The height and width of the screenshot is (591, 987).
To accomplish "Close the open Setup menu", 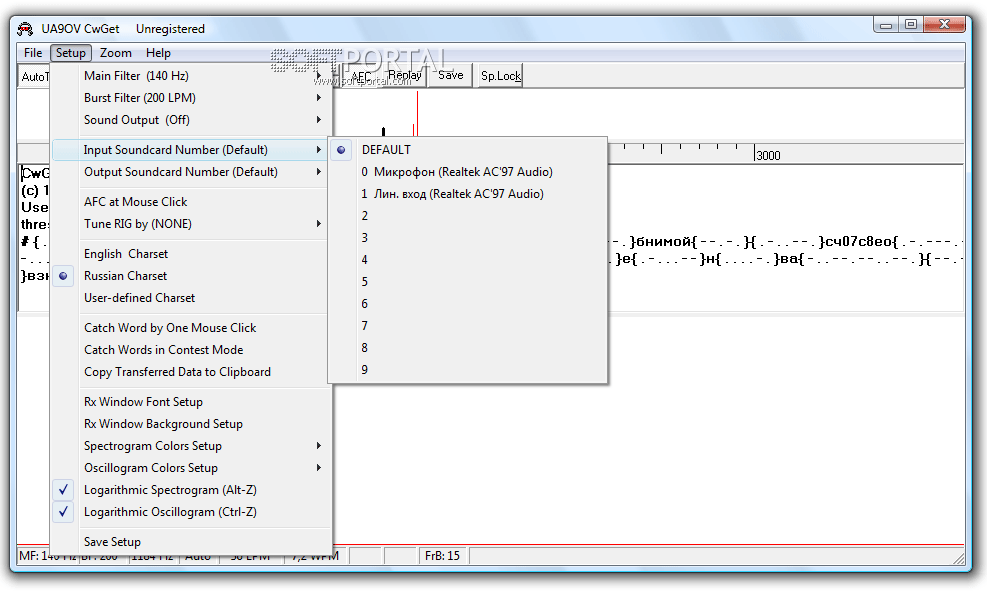I will 70,53.
